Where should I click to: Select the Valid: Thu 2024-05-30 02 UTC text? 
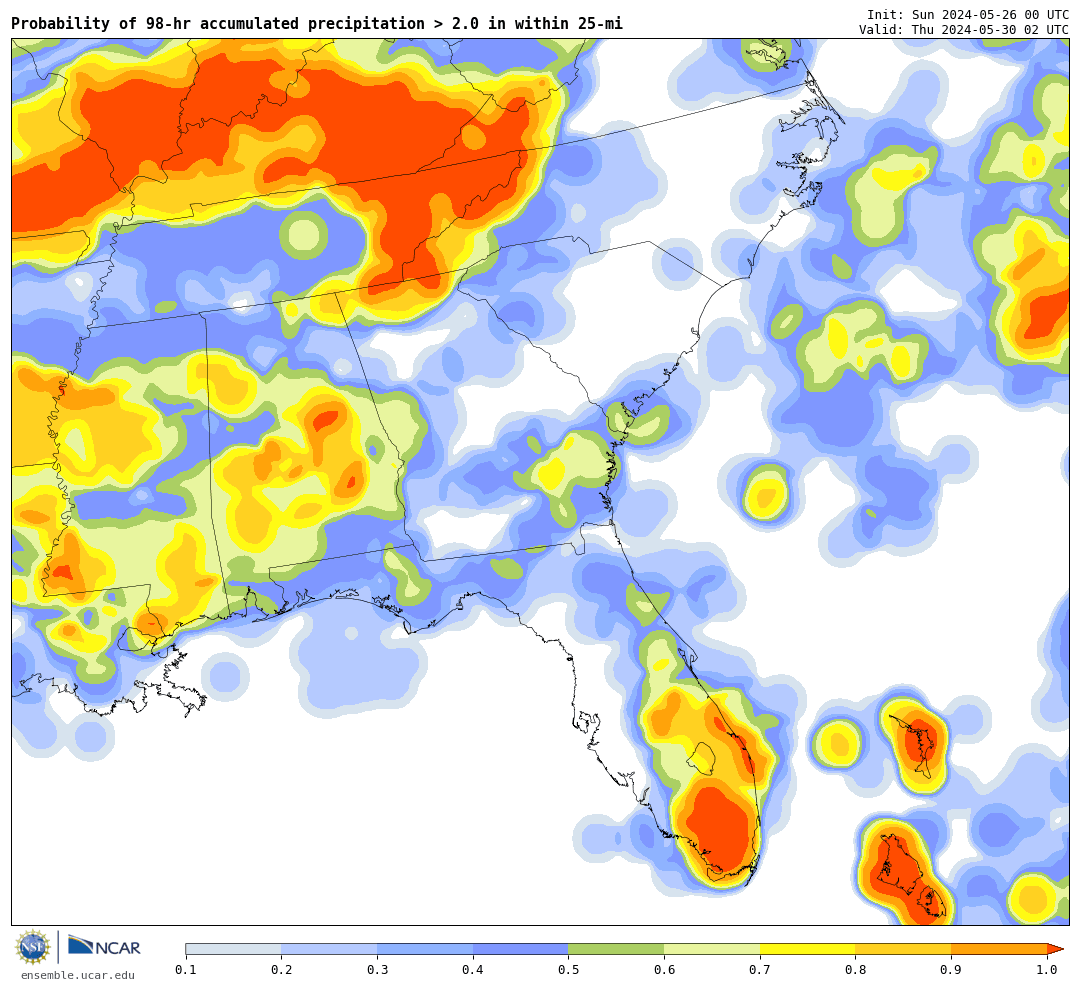point(964,30)
